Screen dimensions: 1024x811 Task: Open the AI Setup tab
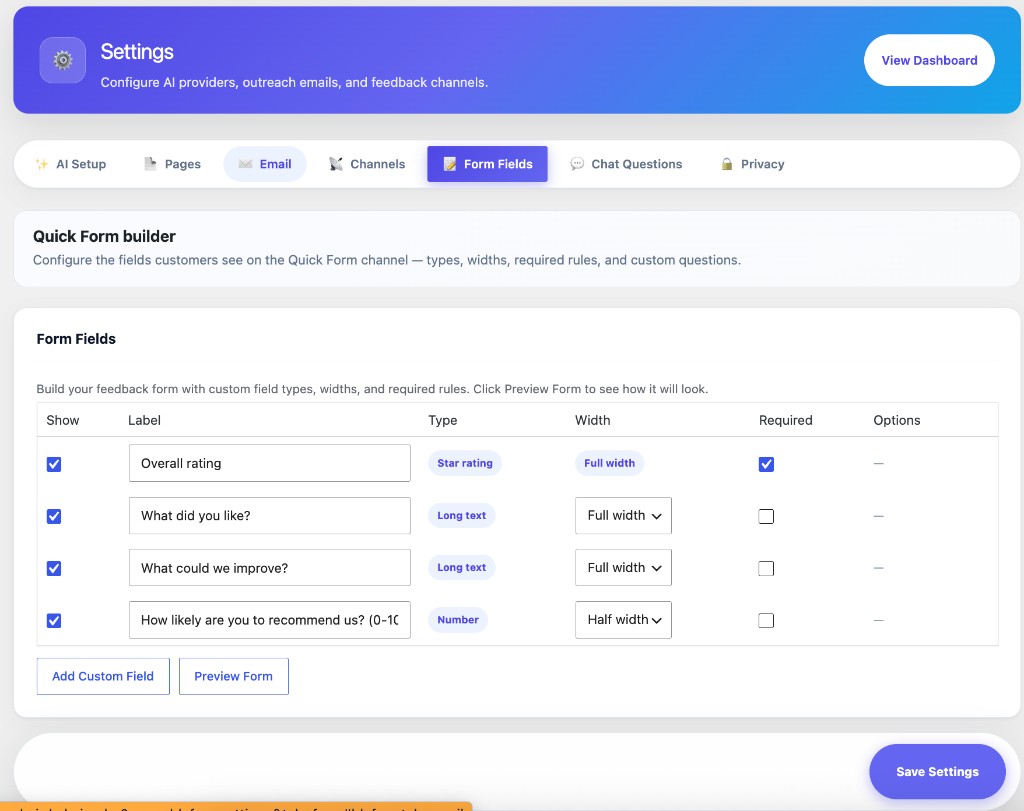point(71,164)
